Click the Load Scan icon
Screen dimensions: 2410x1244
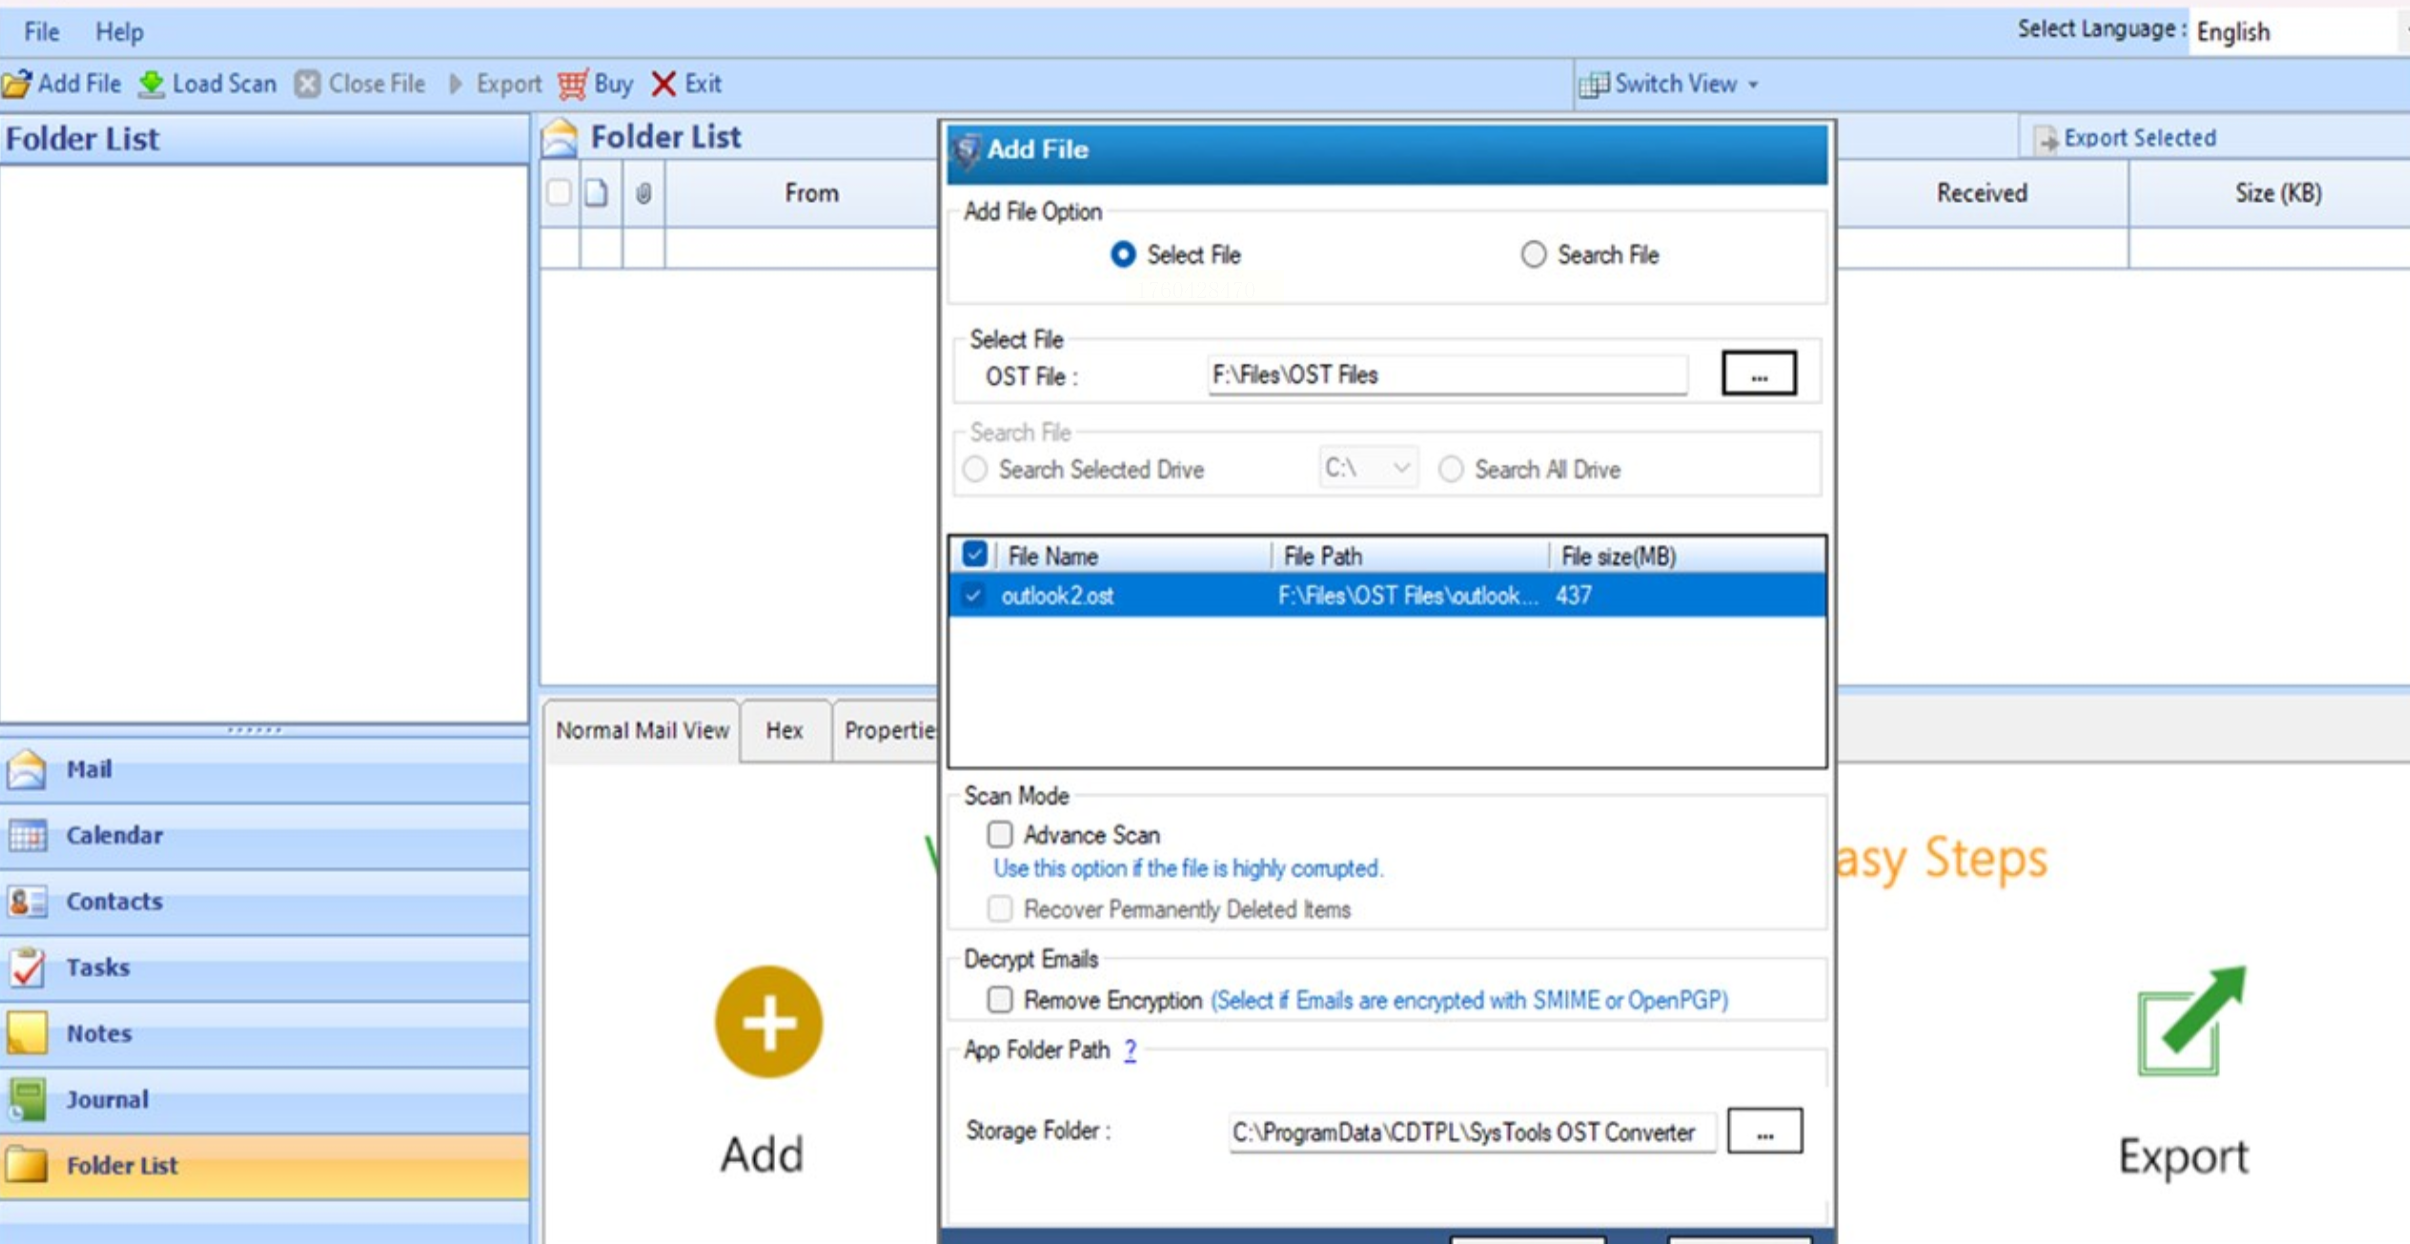[151, 84]
